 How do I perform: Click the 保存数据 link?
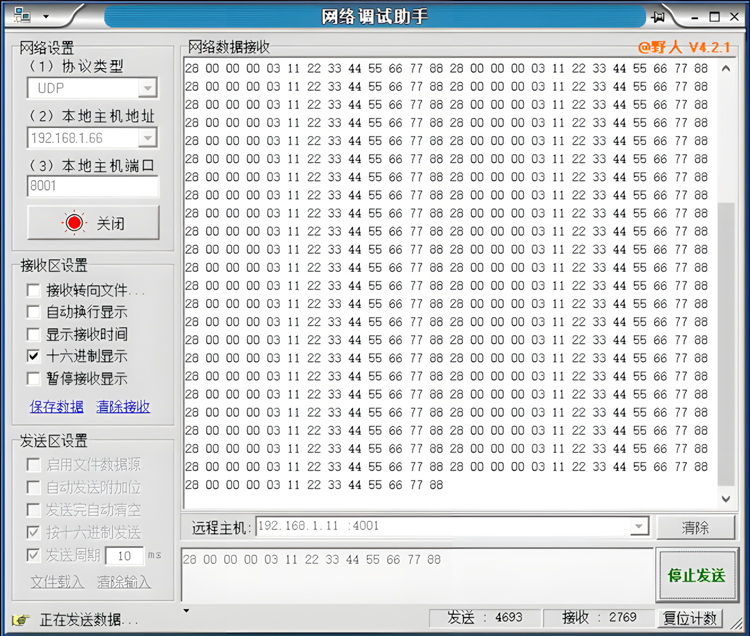(56, 407)
